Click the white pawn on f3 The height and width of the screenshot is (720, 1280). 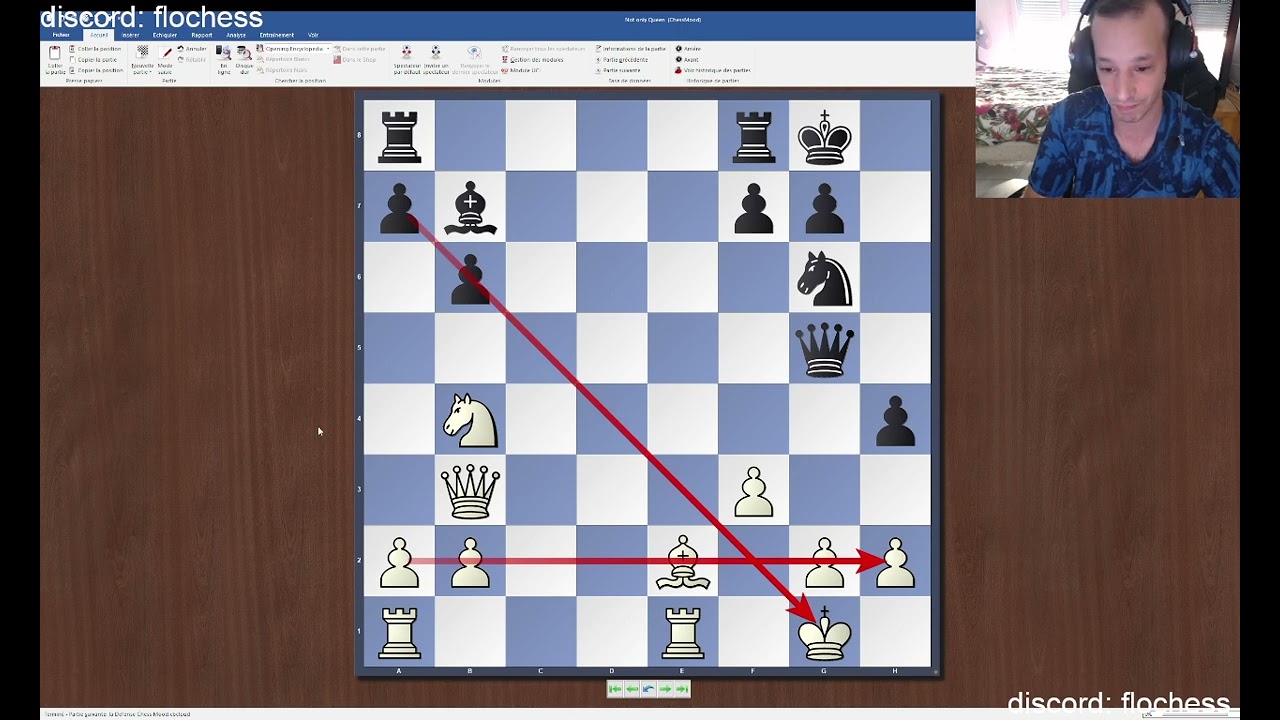pyautogui.click(x=753, y=492)
